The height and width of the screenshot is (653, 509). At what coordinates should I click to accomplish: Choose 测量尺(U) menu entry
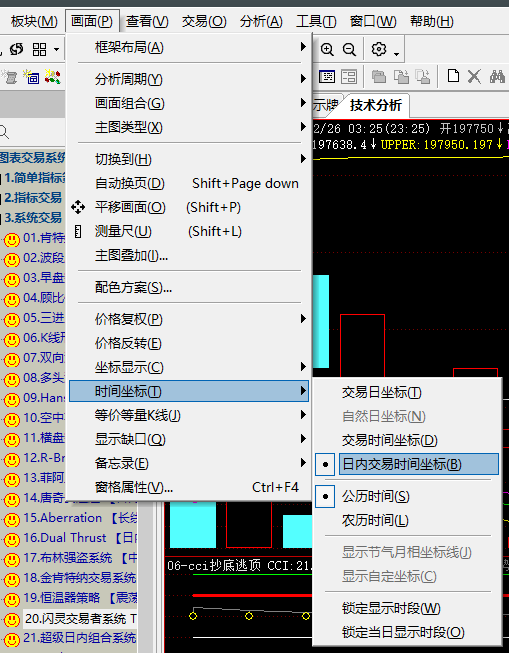(x=189, y=231)
